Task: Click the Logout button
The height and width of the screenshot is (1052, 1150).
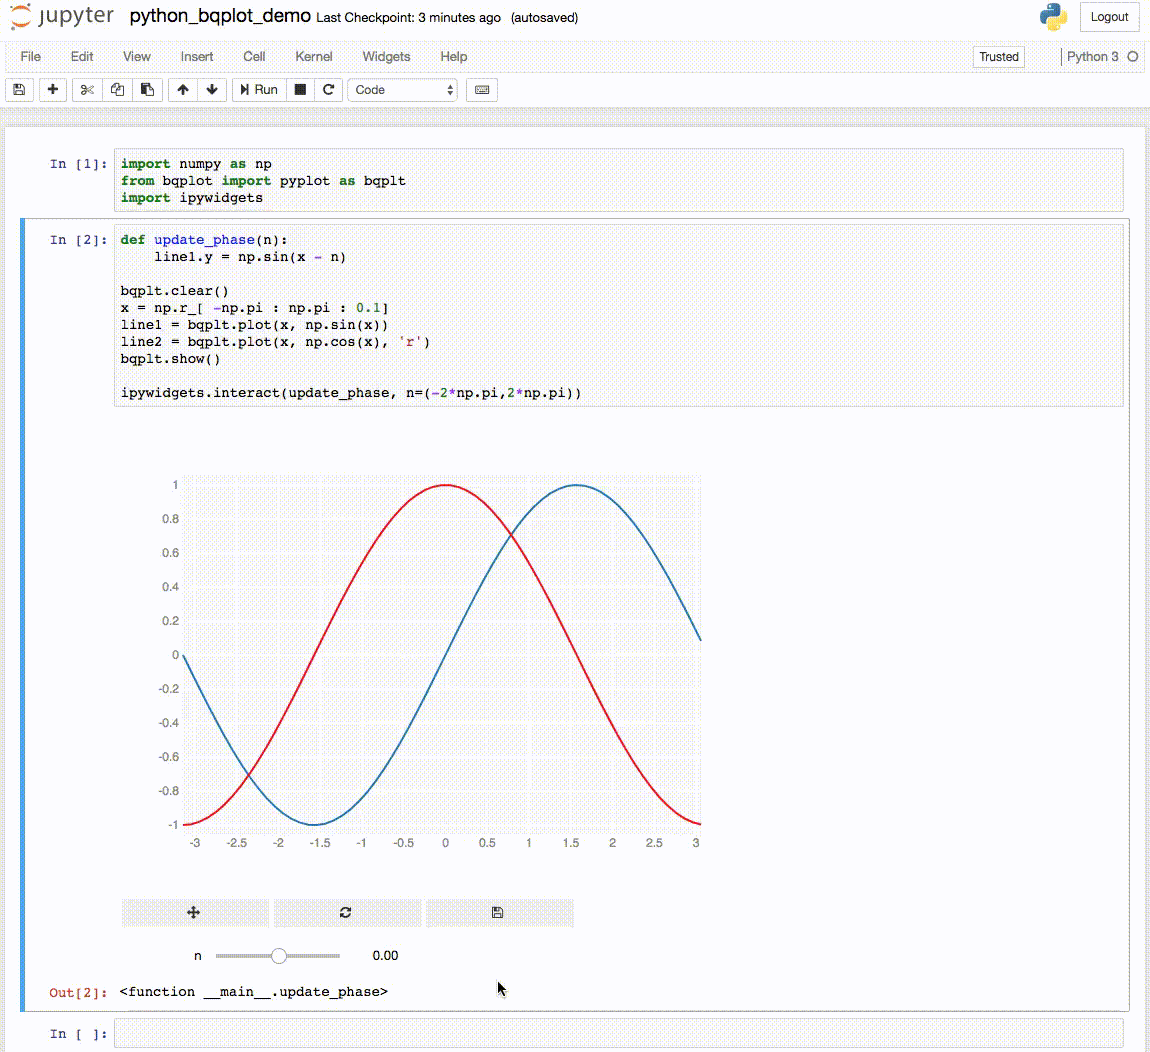Action: click(x=1109, y=17)
